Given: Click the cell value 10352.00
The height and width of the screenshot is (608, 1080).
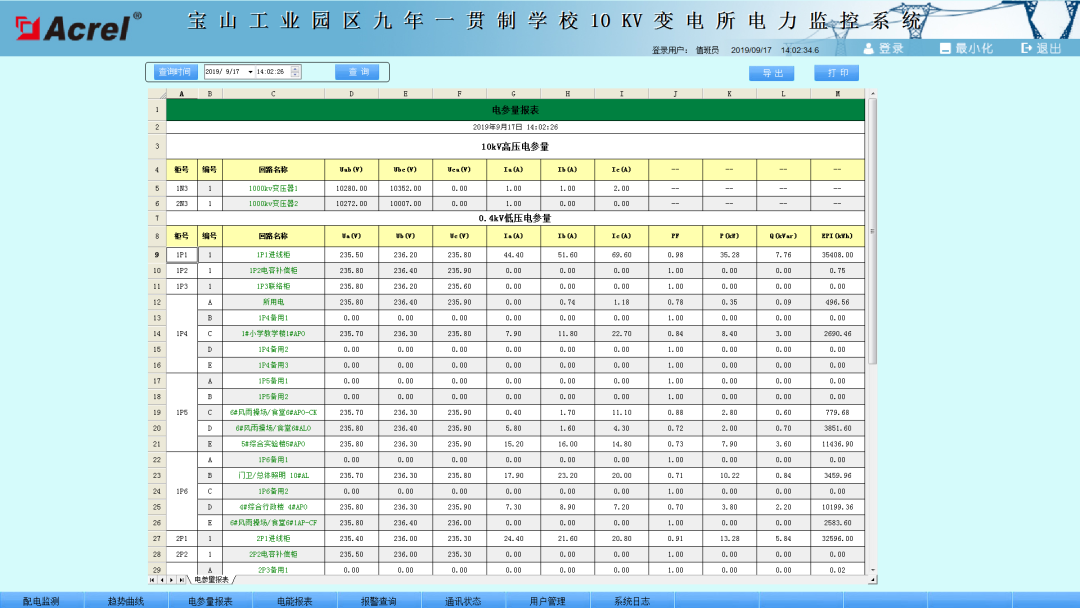Looking at the screenshot, I should click(405, 188).
